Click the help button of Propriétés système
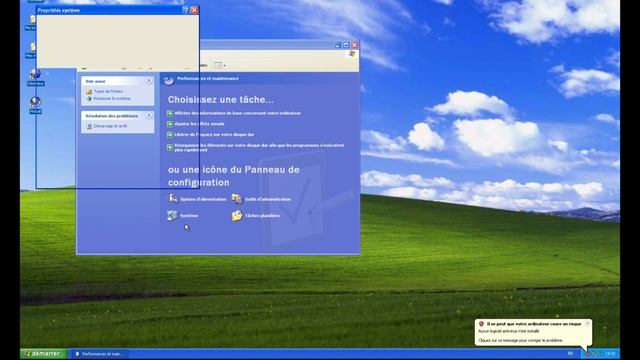 [185, 10]
